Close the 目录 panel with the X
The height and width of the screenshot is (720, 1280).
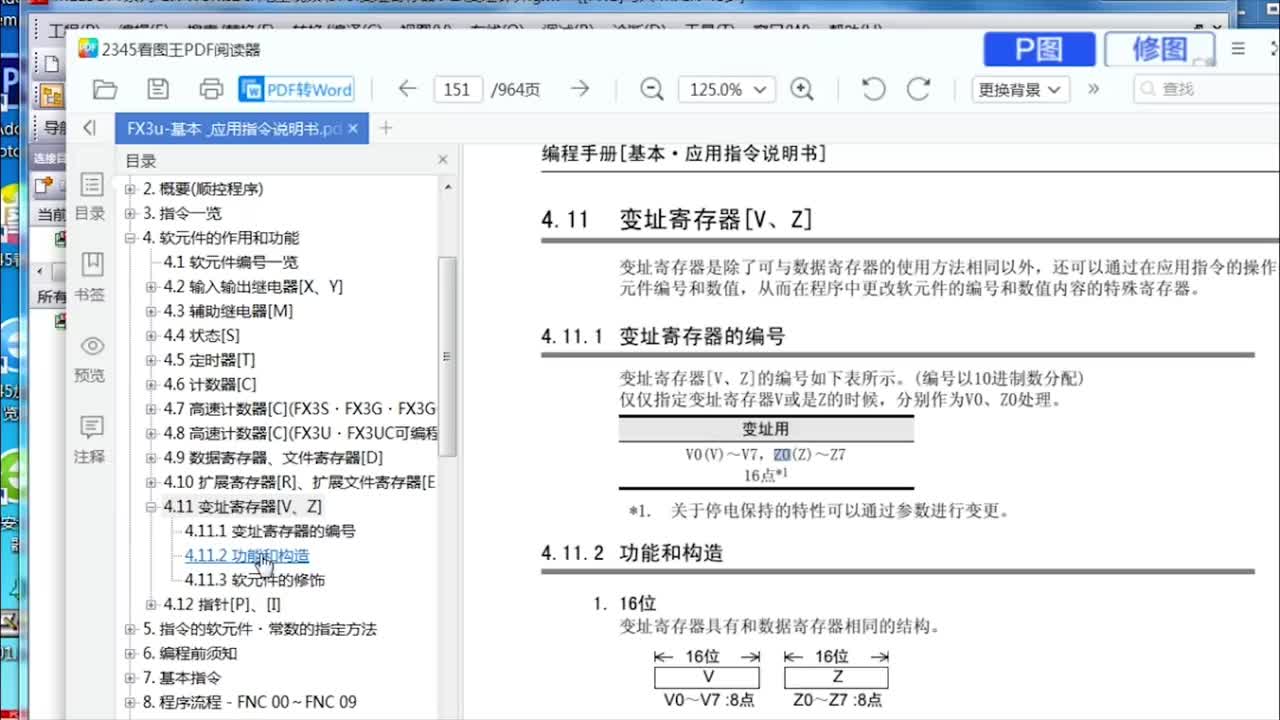[443, 160]
